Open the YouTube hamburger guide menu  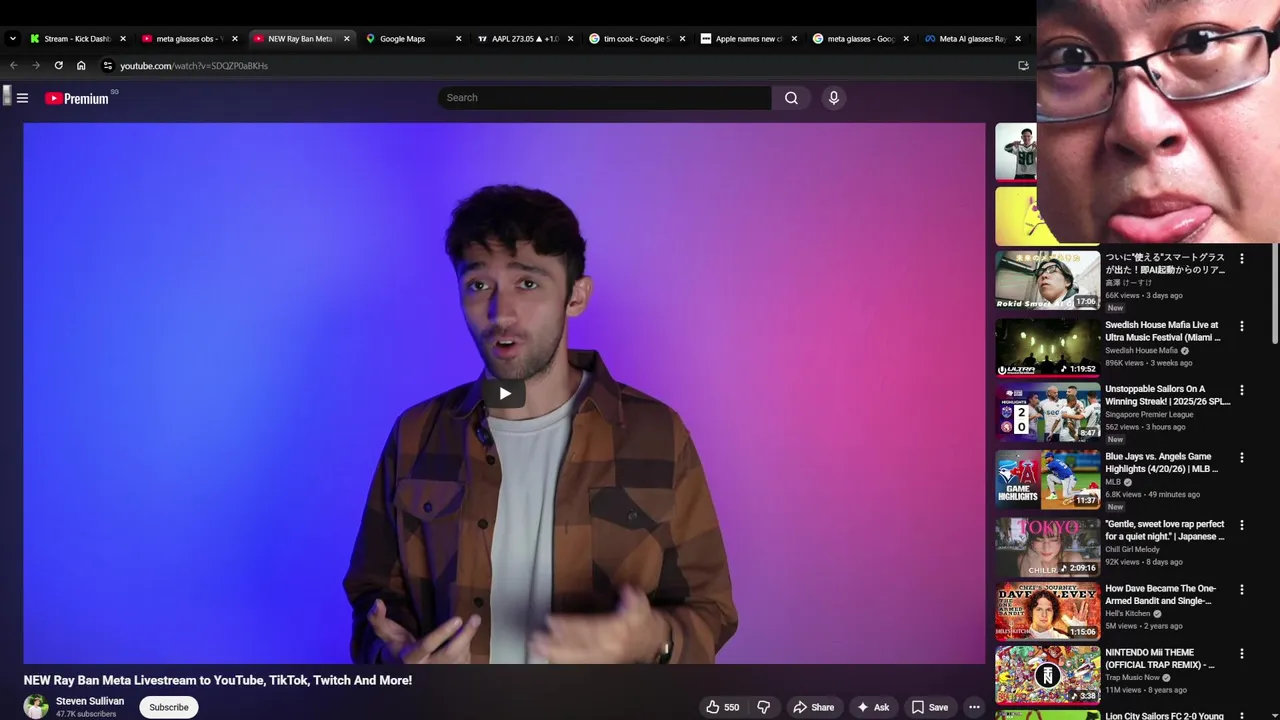point(22,98)
